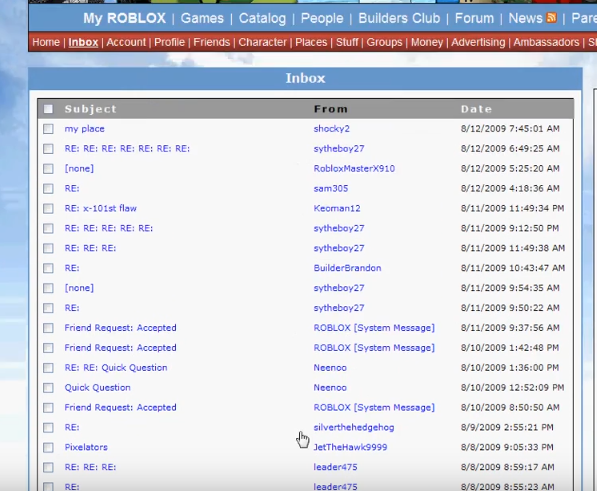
Task: Click Home in the red sub-menu
Action: tap(46, 42)
